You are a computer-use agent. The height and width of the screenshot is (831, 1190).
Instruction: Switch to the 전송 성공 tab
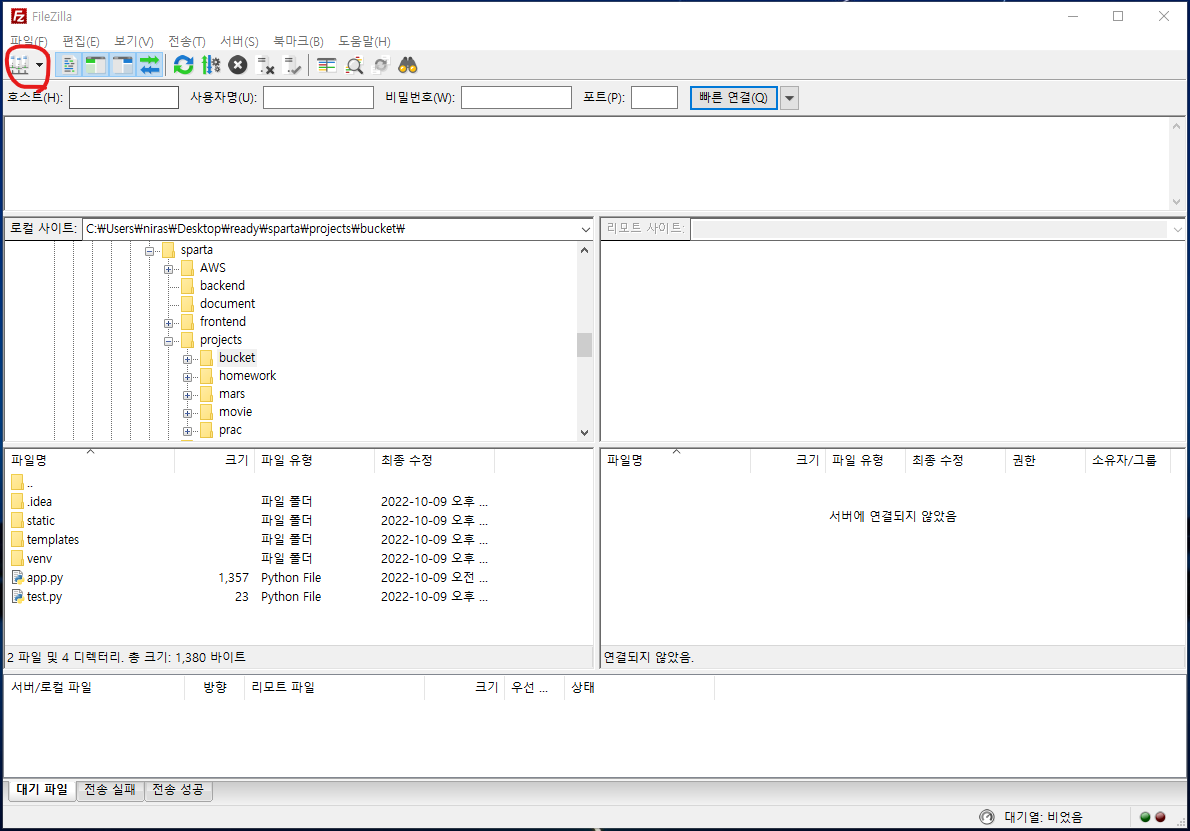coord(178,789)
